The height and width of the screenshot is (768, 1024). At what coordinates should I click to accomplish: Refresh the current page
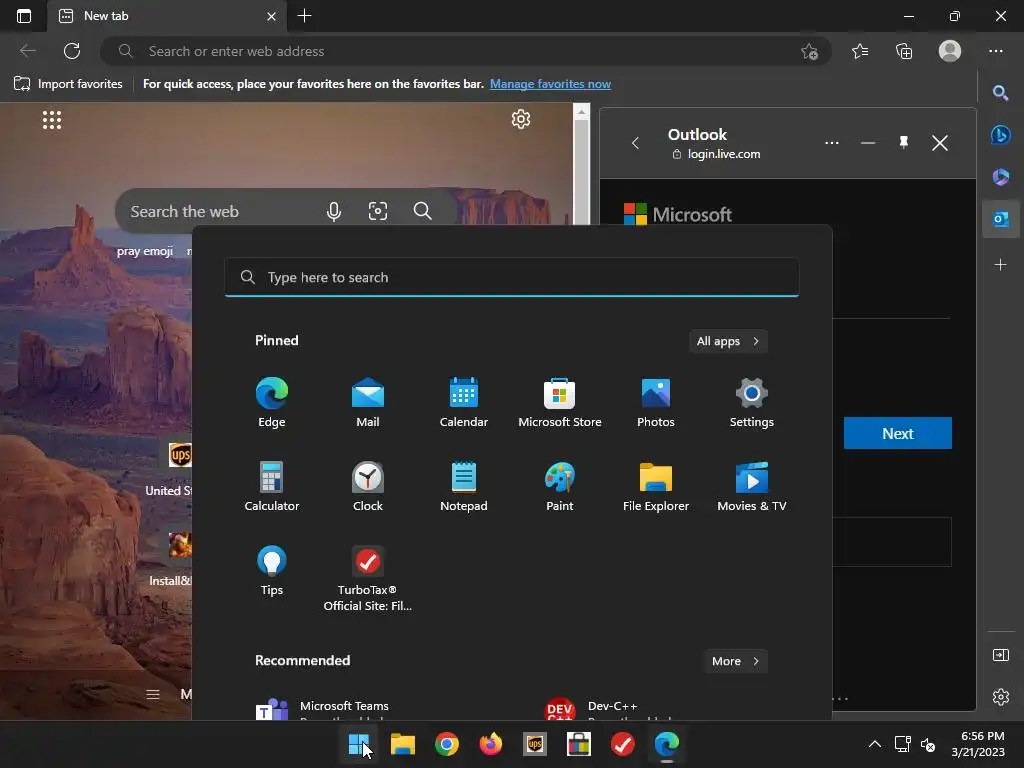[x=72, y=51]
